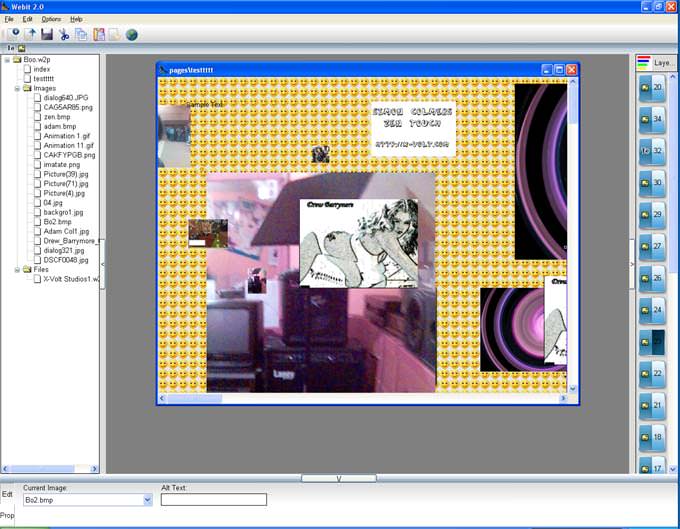Select layer 29 in Layers panel
Screen dimensions: 680x529
(x=652, y=215)
